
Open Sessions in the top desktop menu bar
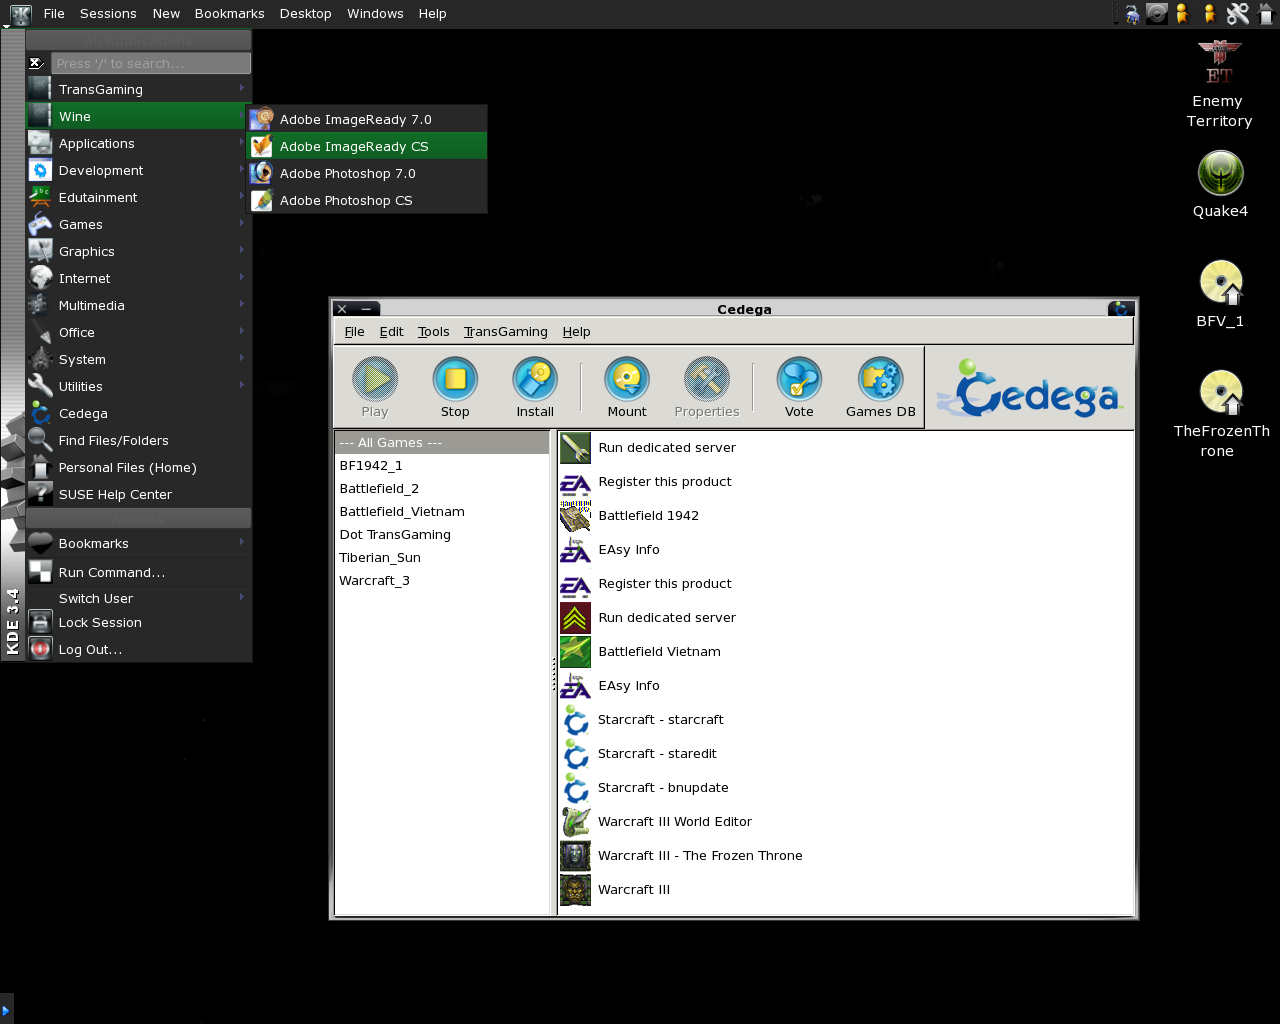[x=108, y=14]
